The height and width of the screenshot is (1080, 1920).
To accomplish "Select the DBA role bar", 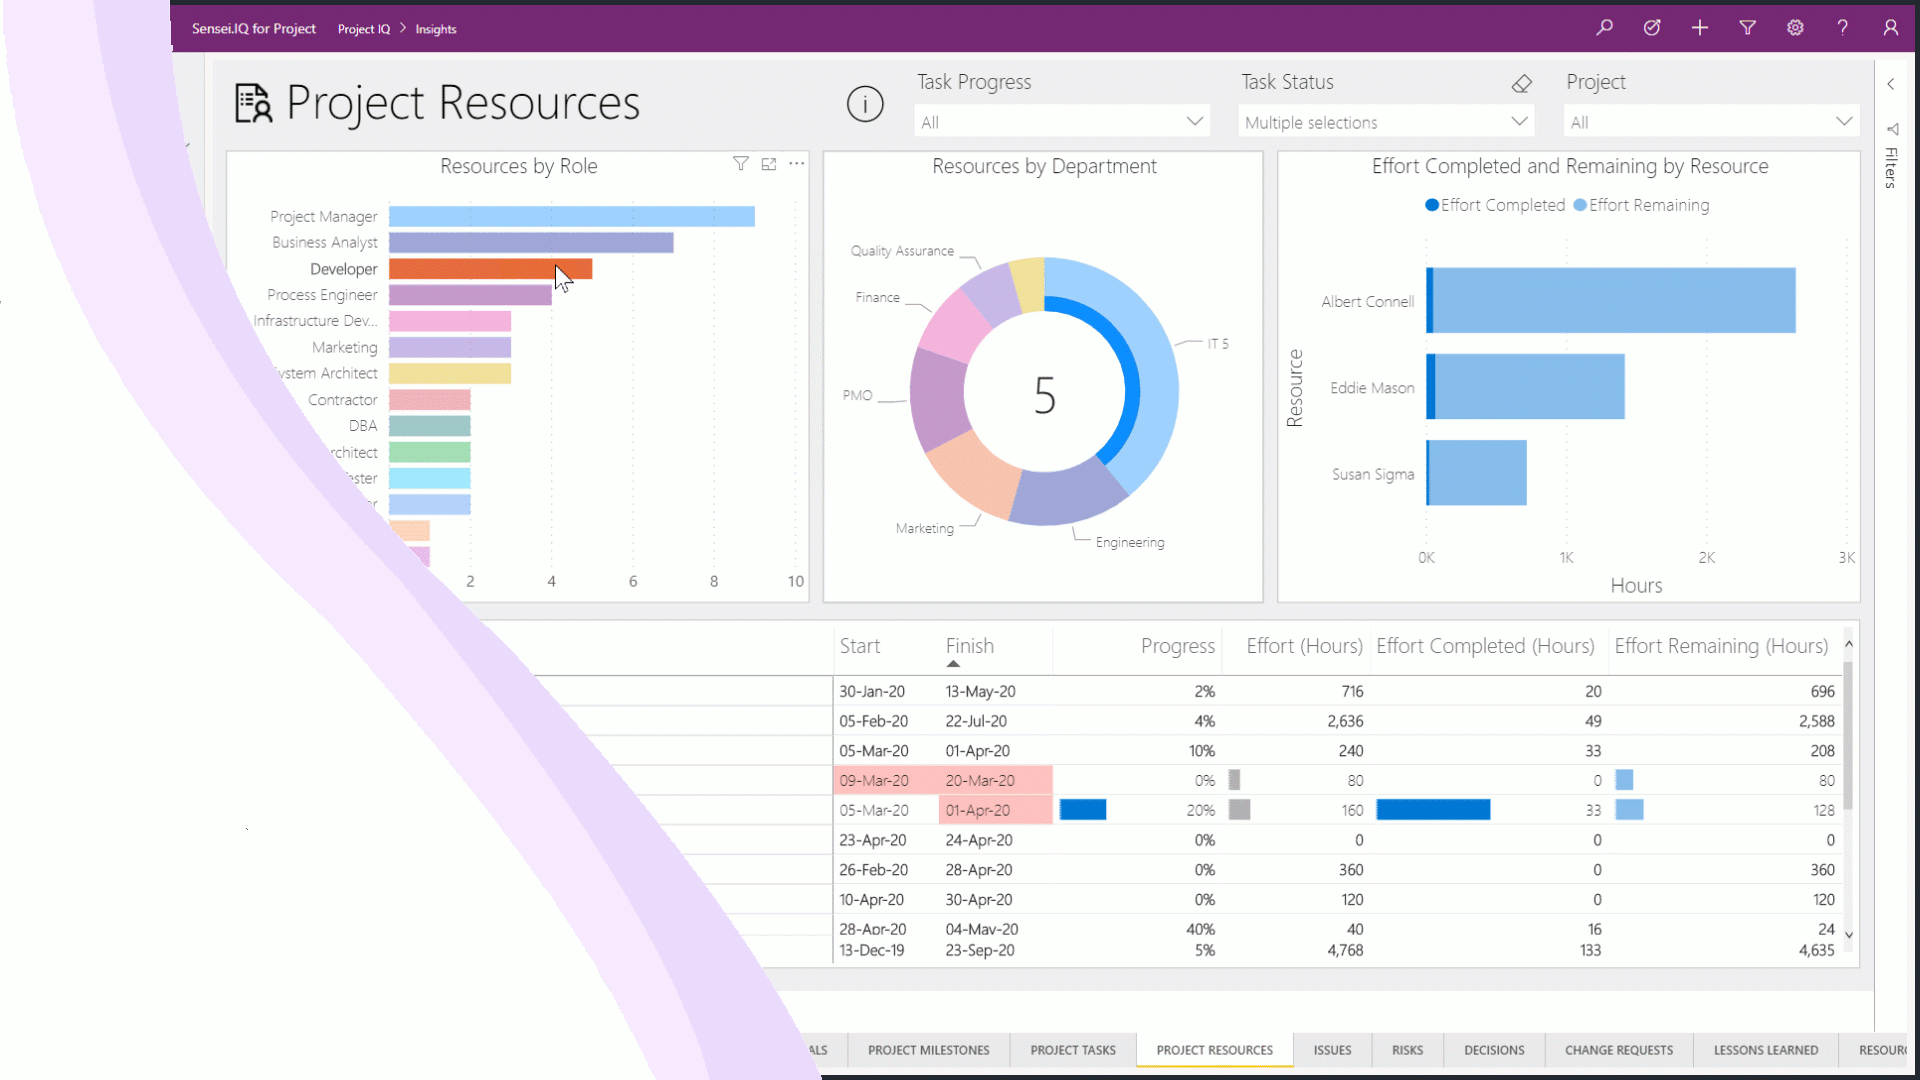I will coord(429,425).
